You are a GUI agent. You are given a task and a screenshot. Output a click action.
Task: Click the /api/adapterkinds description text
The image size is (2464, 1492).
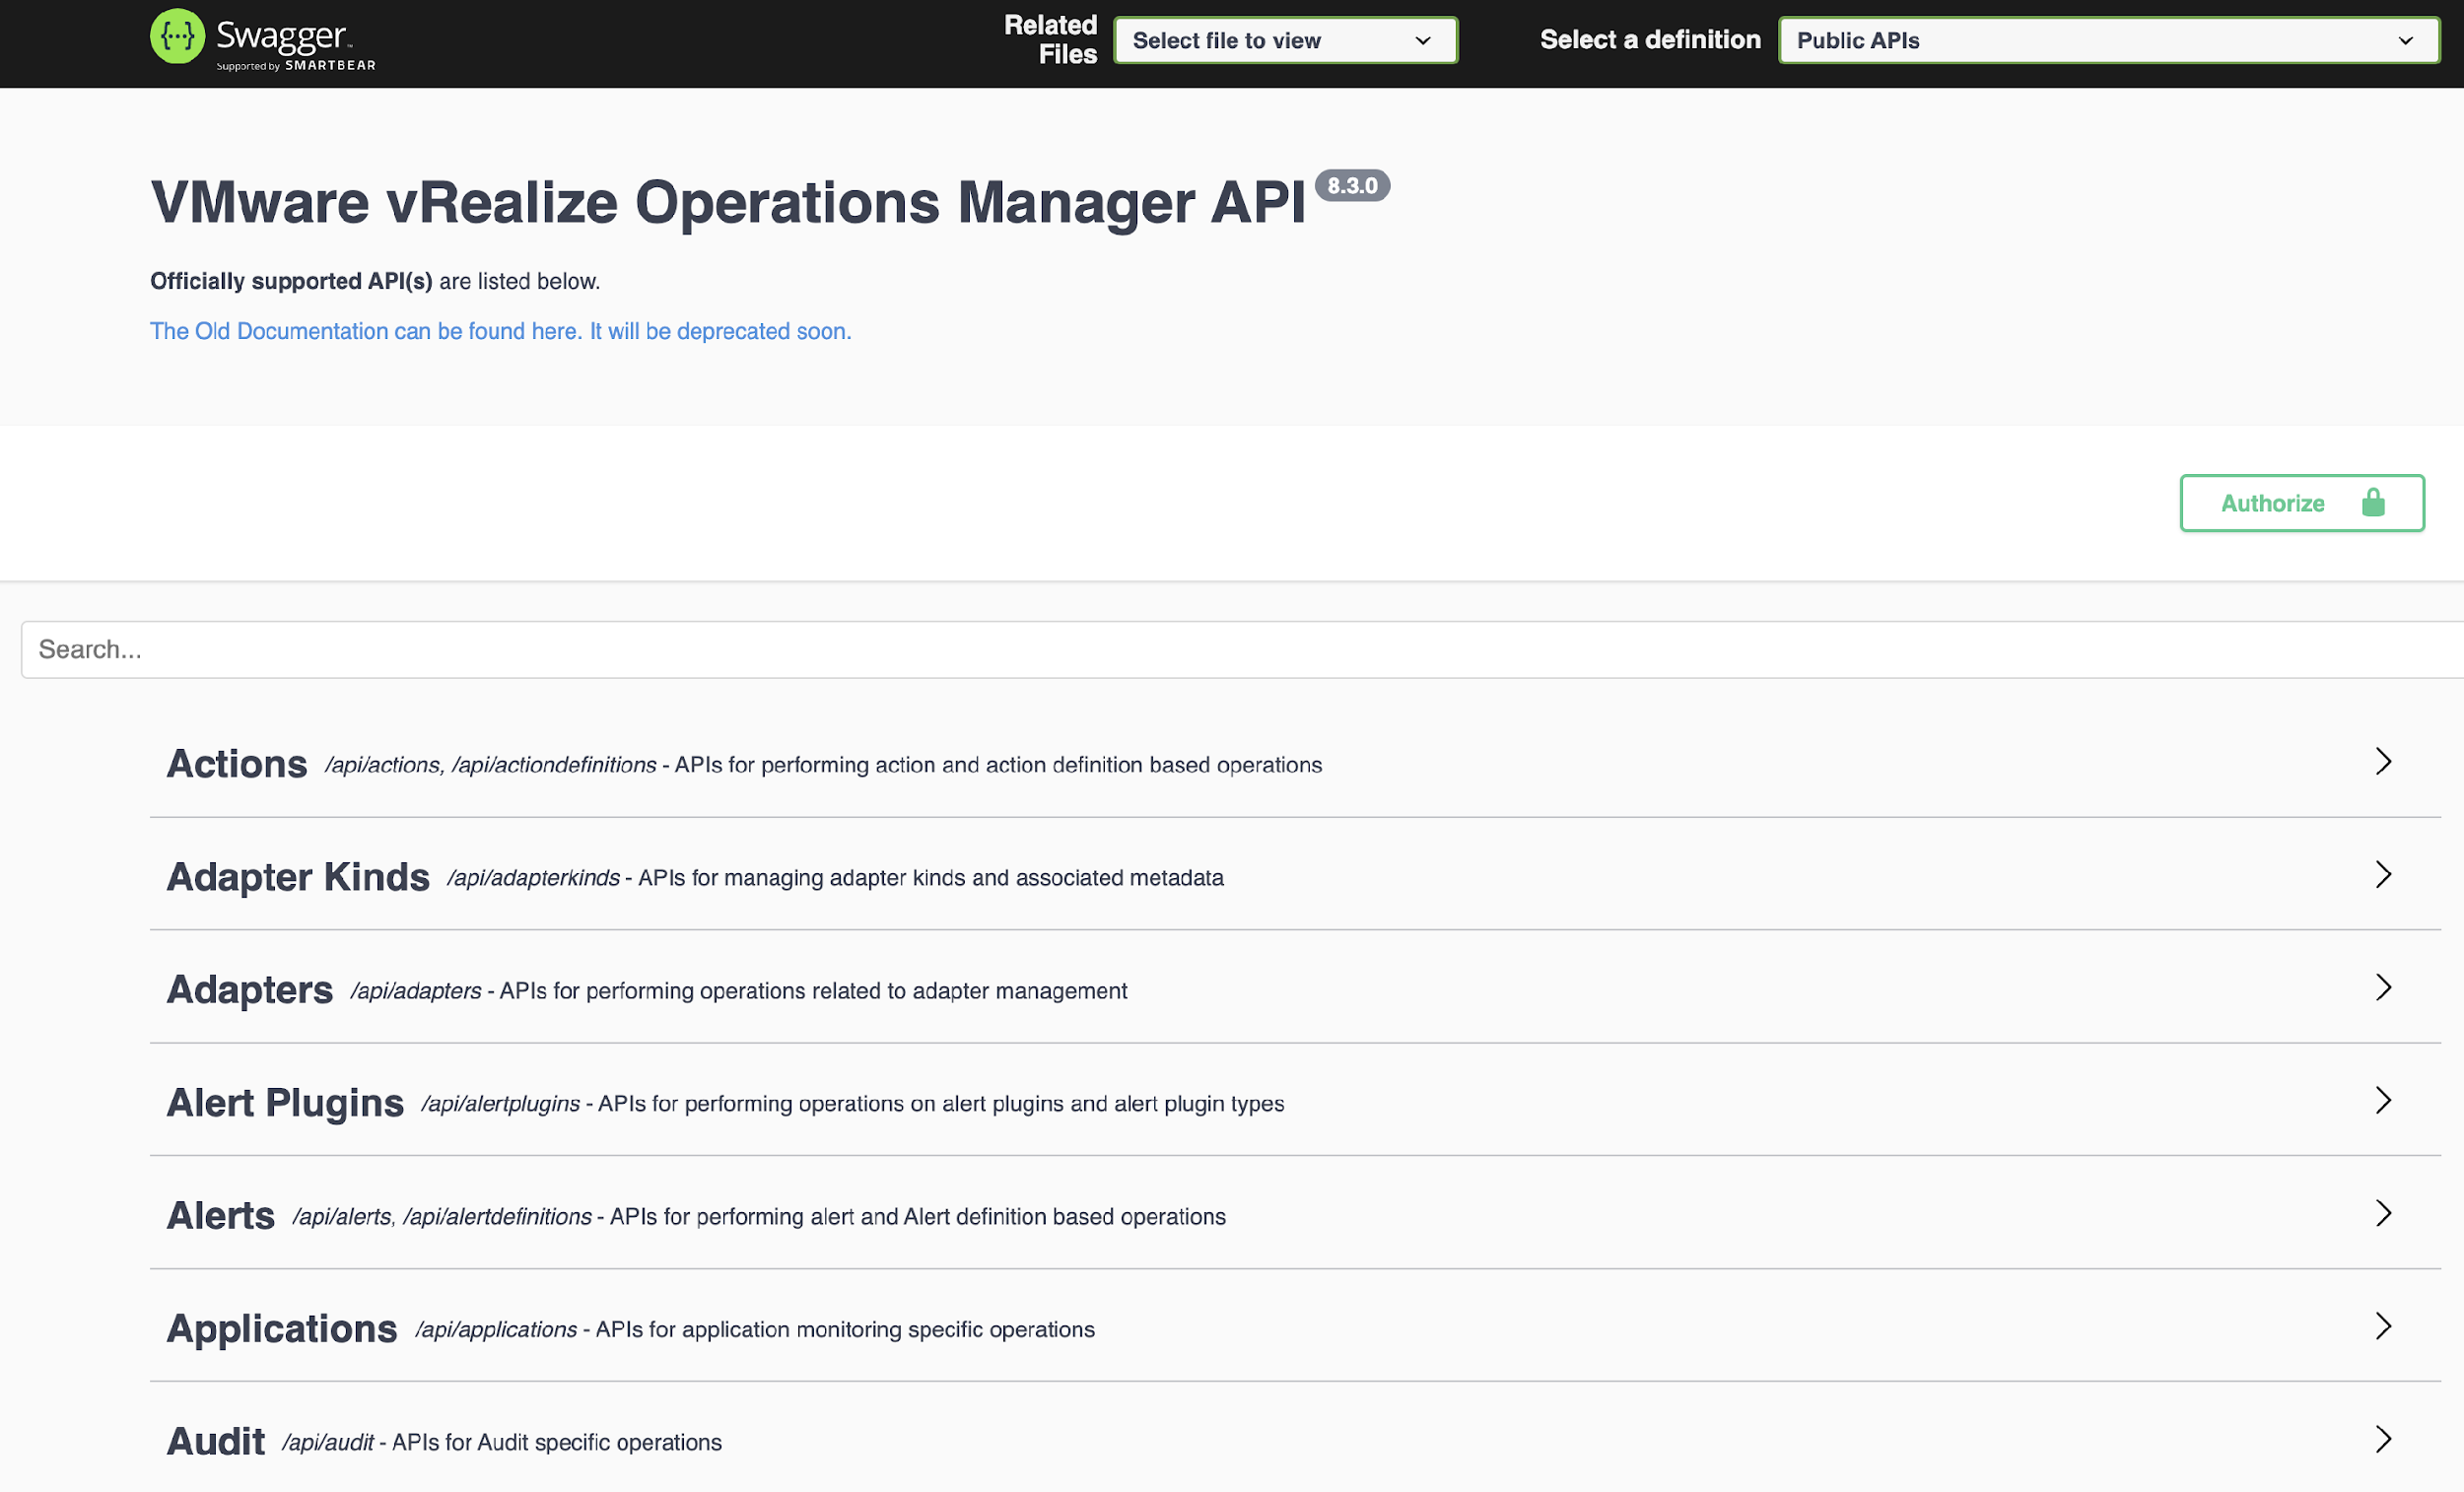[835, 878]
